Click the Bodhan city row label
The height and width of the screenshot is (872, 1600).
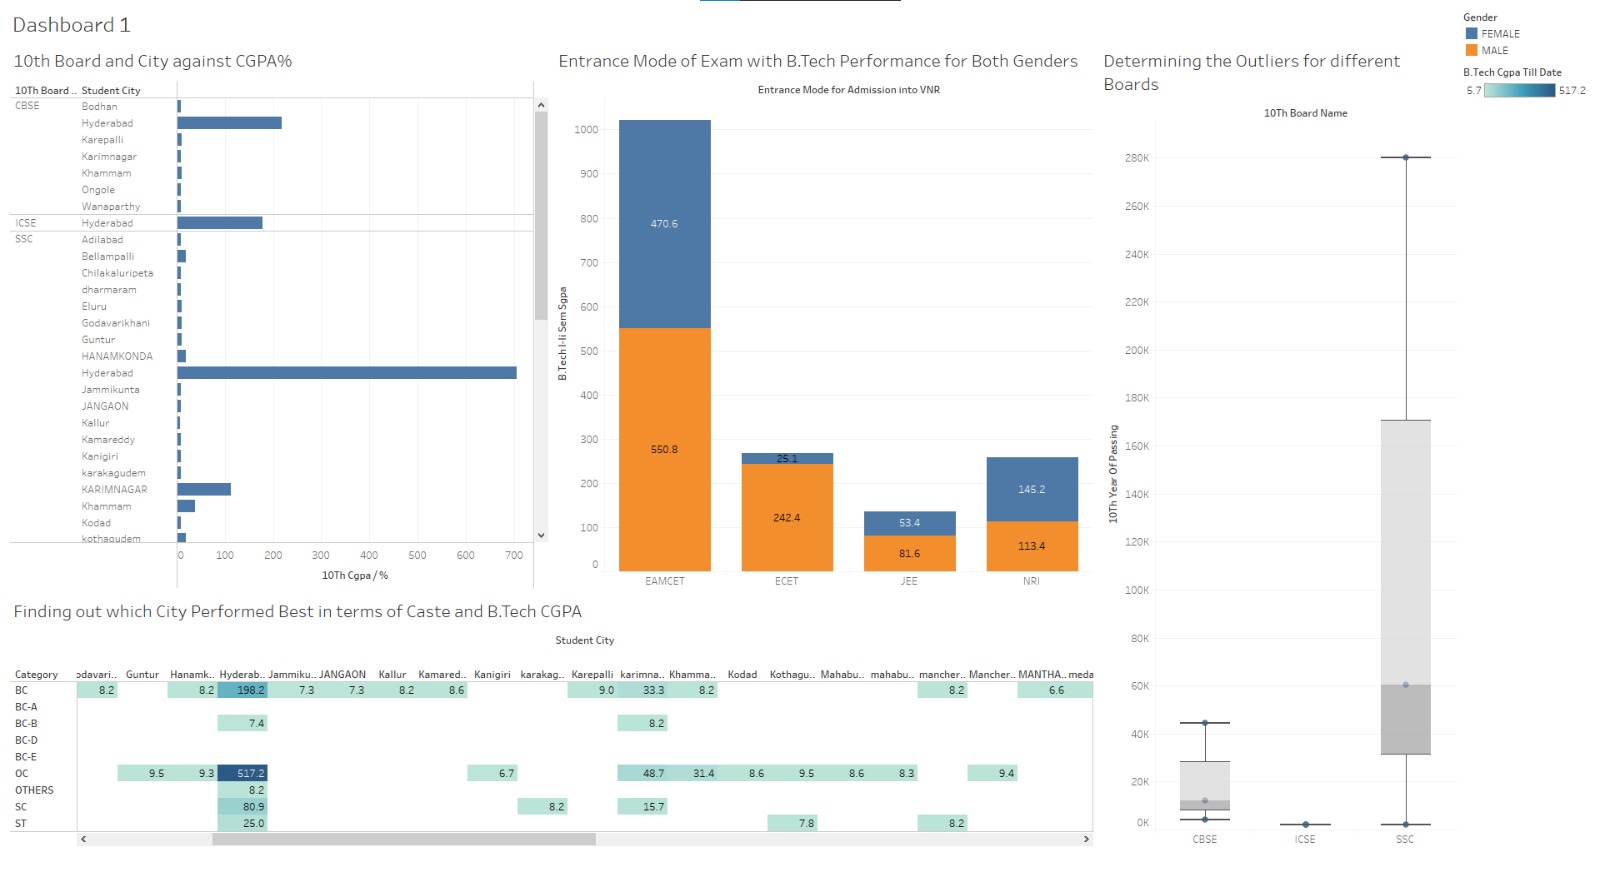pos(99,106)
